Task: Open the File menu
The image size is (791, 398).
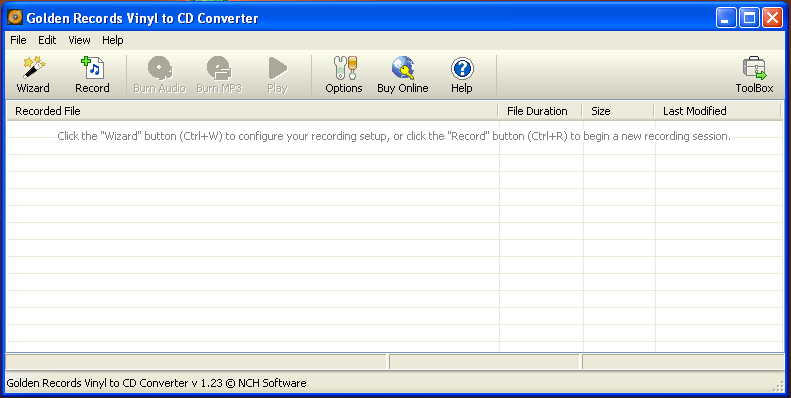Action: click(18, 40)
